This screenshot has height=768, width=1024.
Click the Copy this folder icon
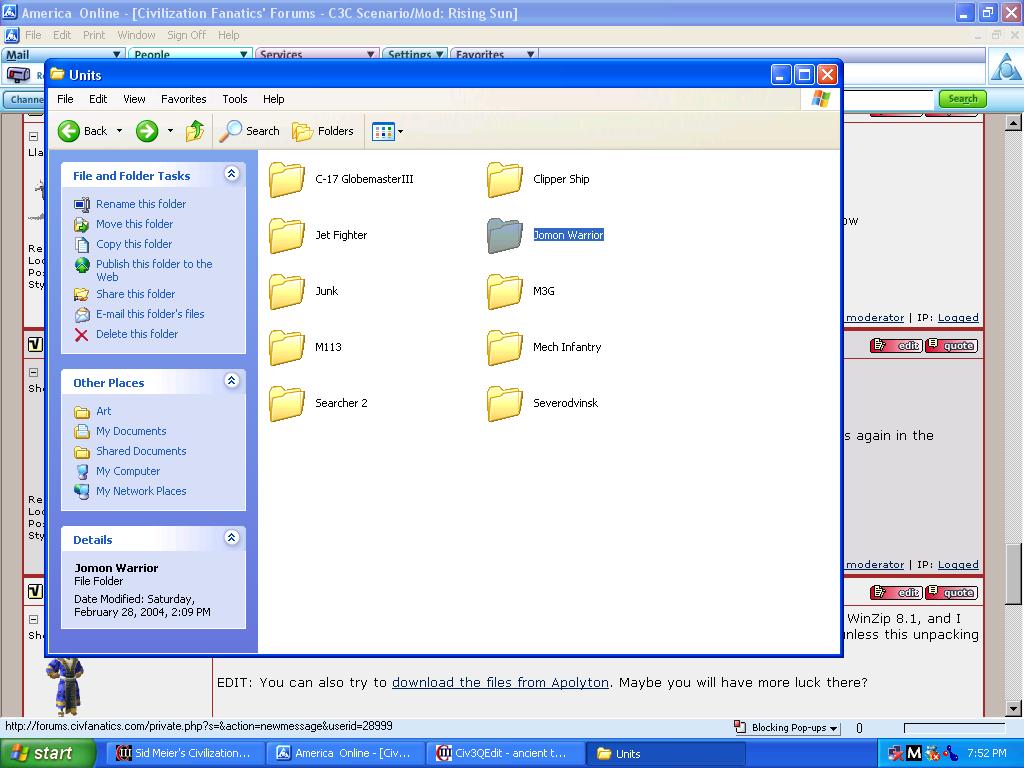(82, 244)
